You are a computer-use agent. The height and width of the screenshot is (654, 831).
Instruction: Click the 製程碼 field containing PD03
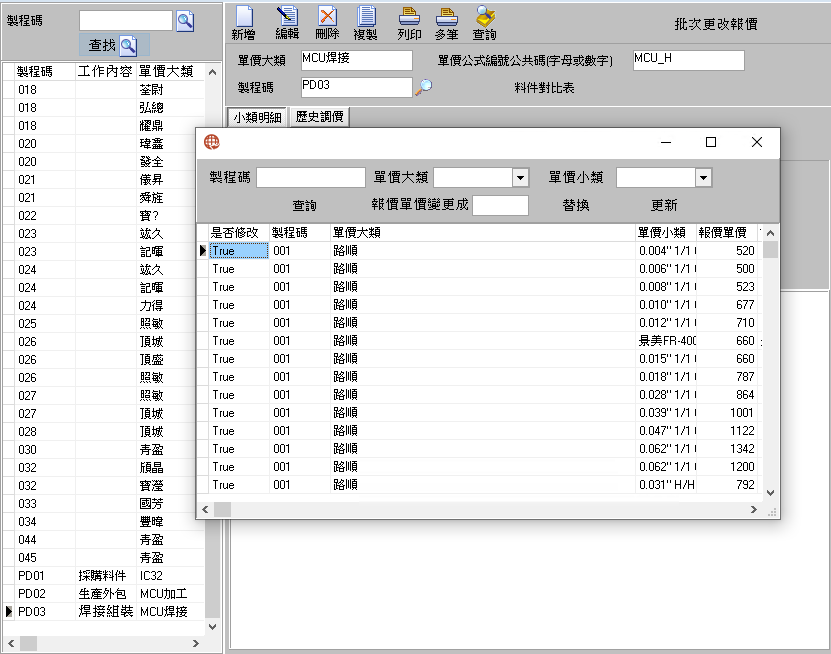tap(357, 87)
